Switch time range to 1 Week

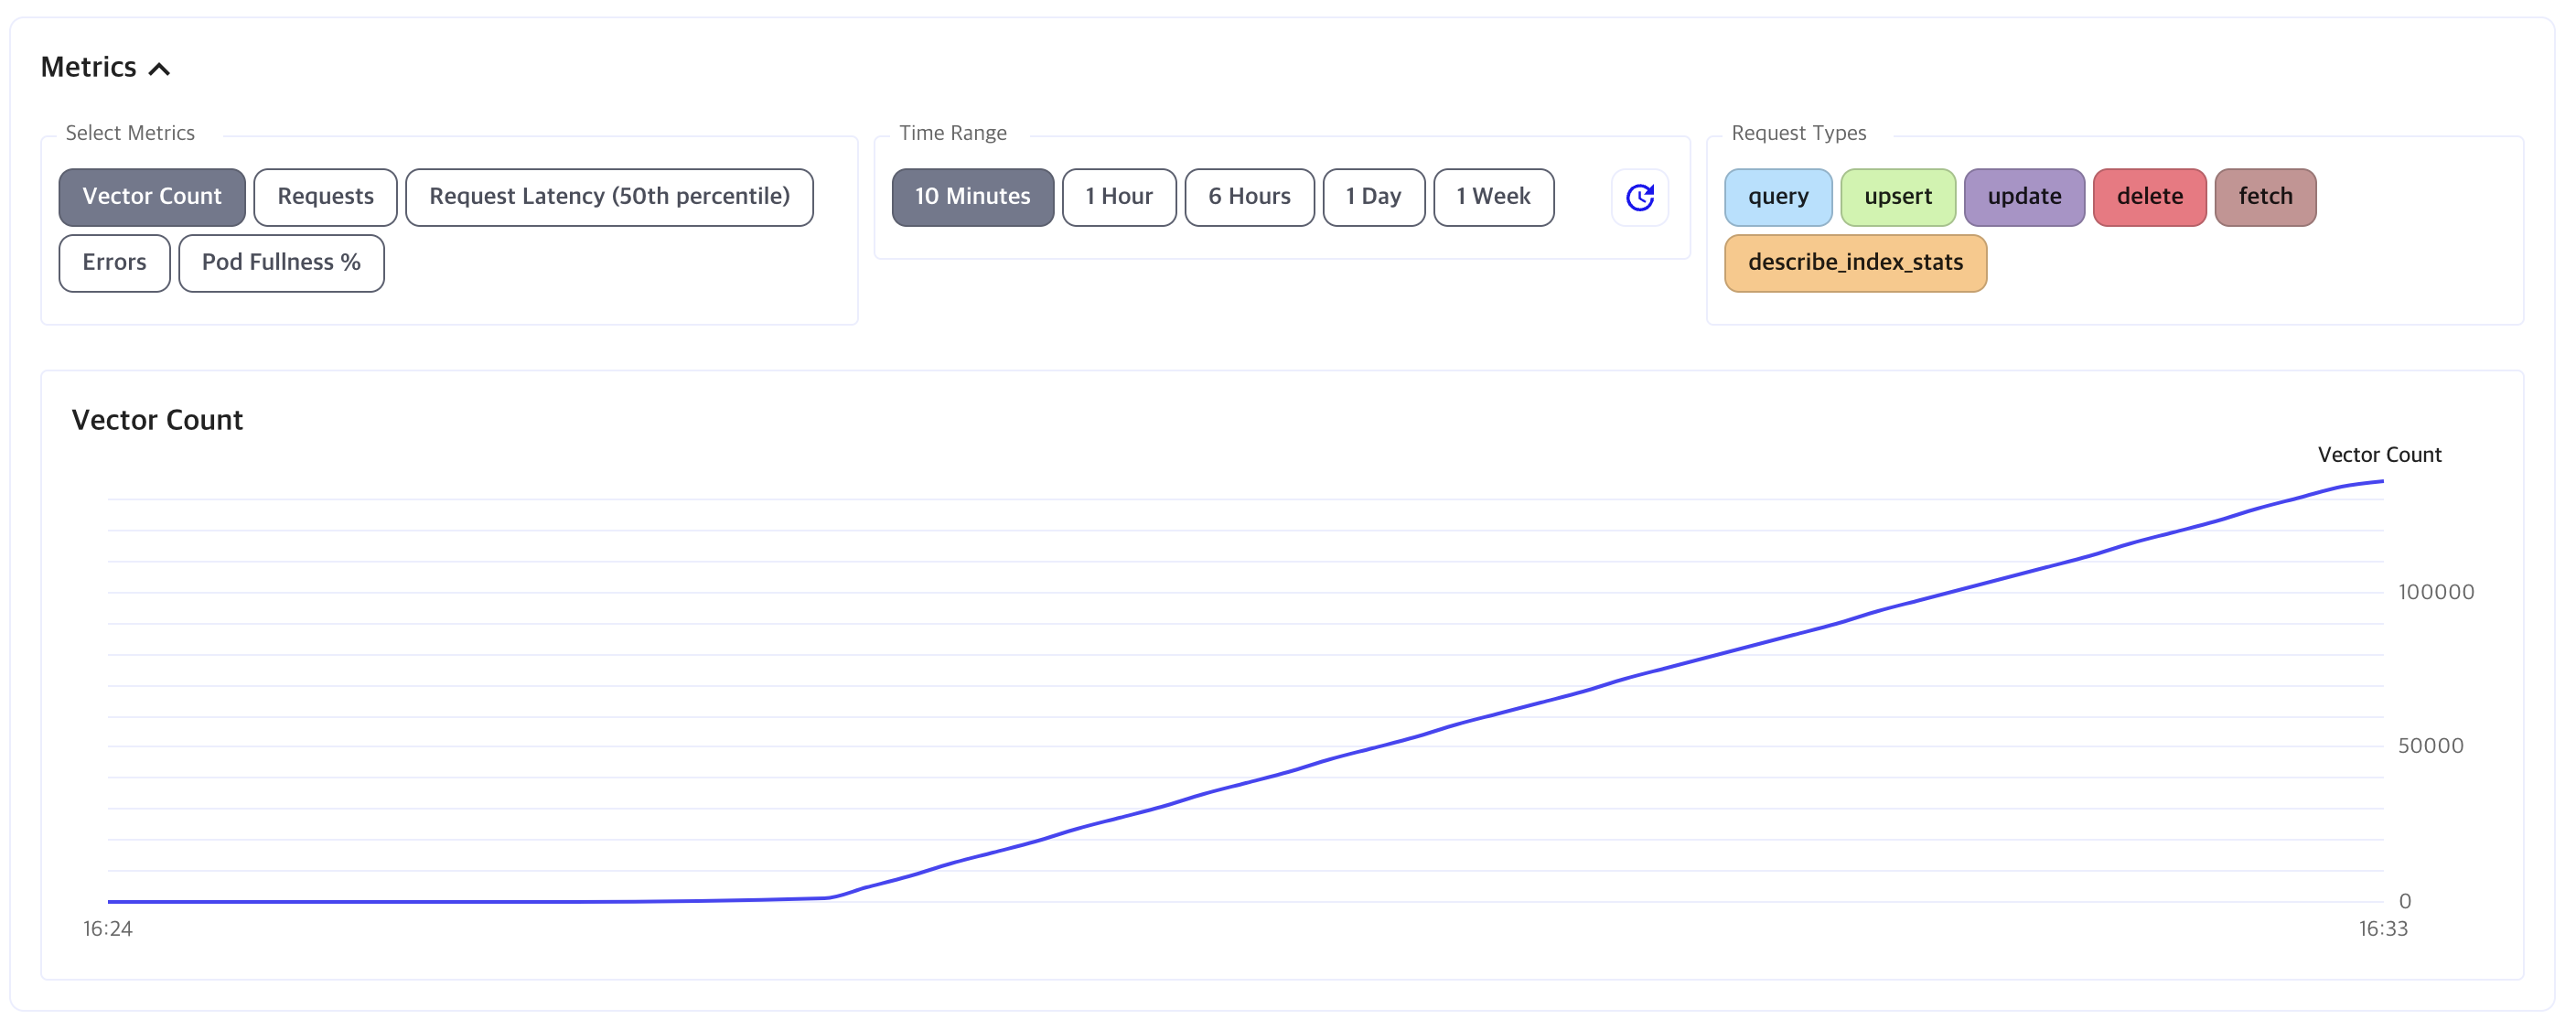[x=1493, y=197]
